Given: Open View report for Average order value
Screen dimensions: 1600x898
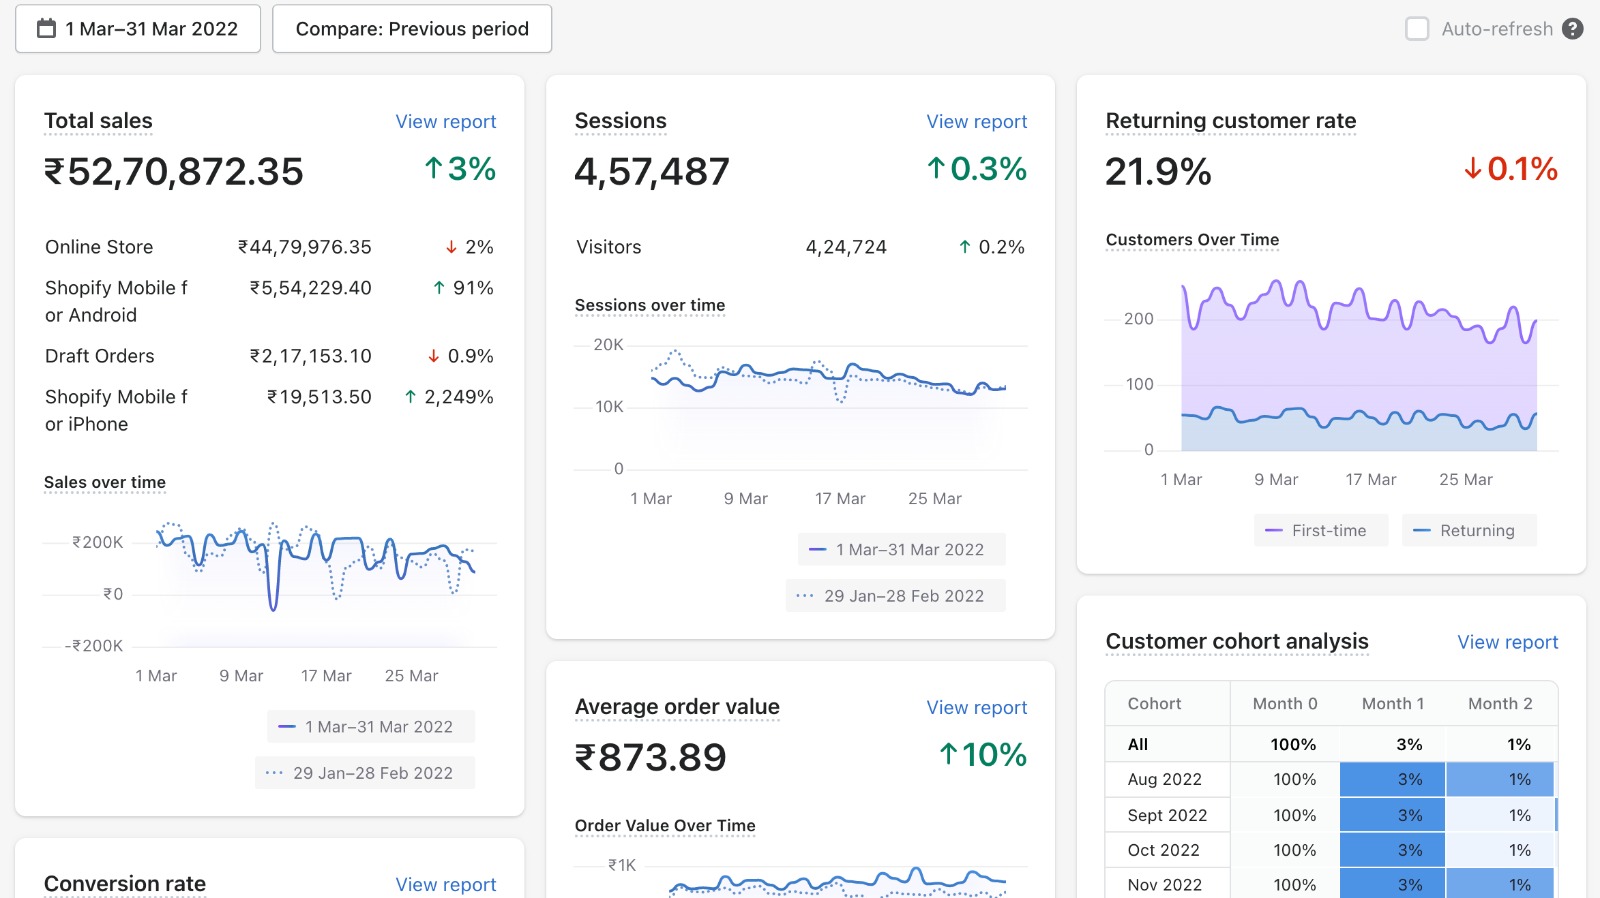Looking at the screenshot, I should (976, 707).
